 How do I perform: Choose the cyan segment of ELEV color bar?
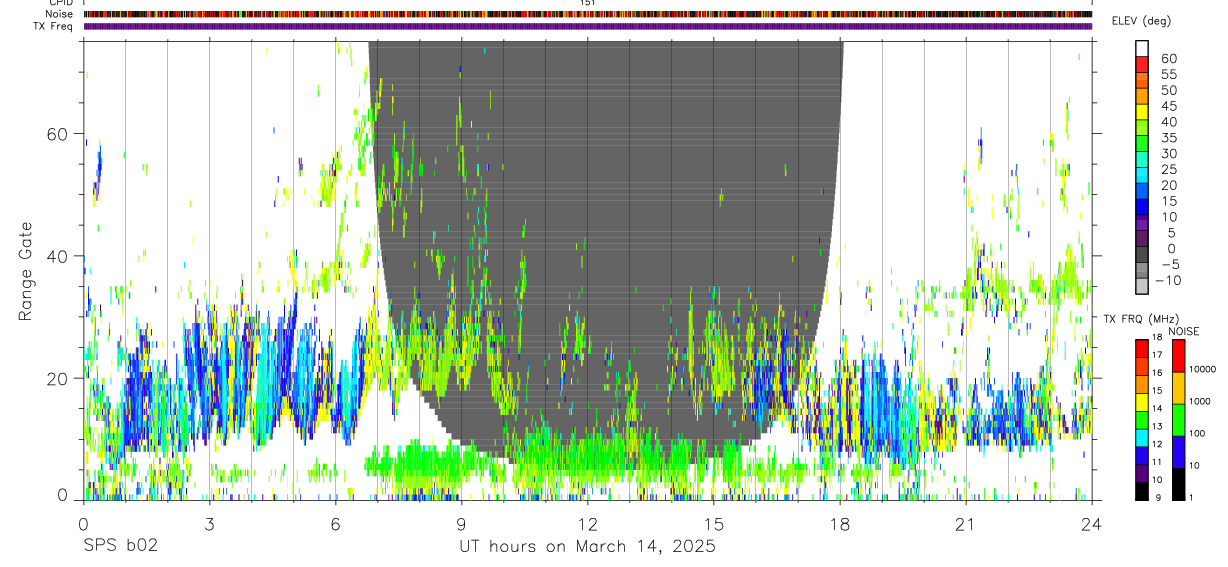tap(1142, 176)
